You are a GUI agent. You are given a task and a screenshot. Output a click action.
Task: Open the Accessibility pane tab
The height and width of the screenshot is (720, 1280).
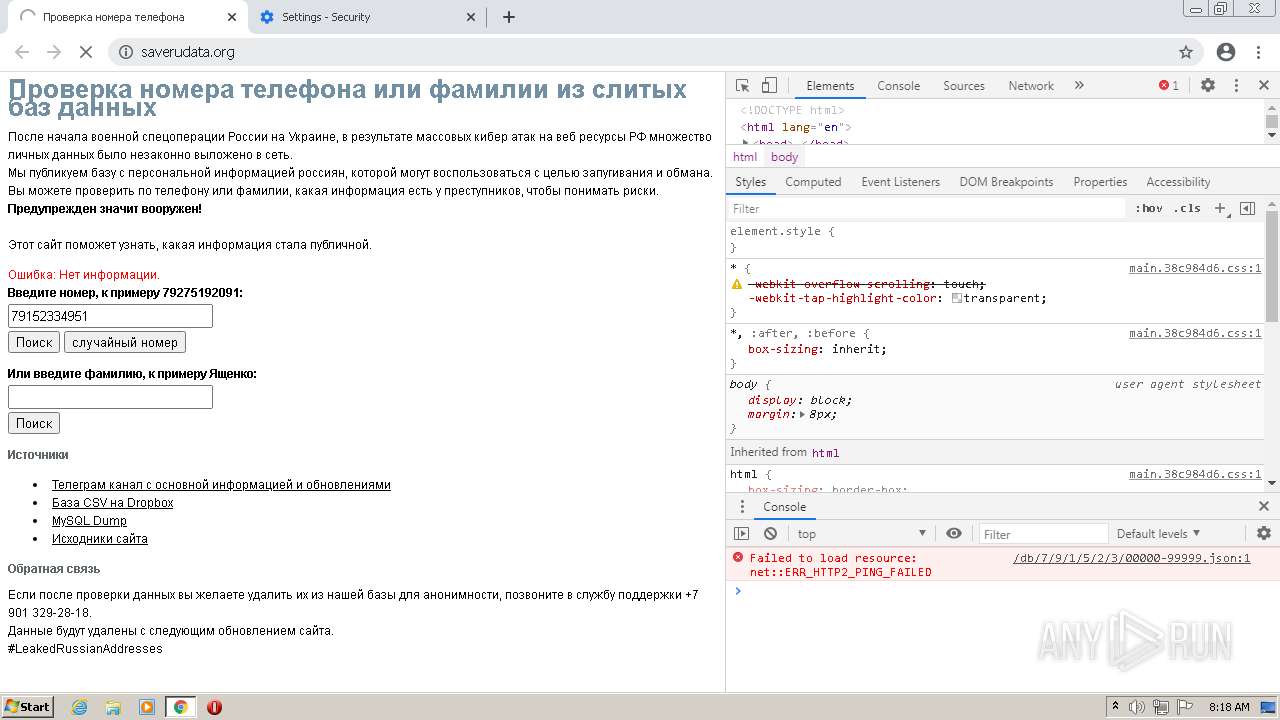[x=1178, y=182]
